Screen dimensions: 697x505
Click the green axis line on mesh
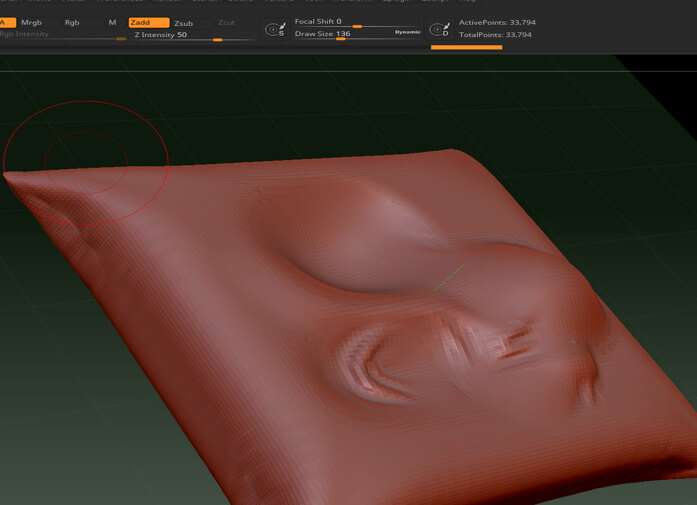tap(450, 277)
